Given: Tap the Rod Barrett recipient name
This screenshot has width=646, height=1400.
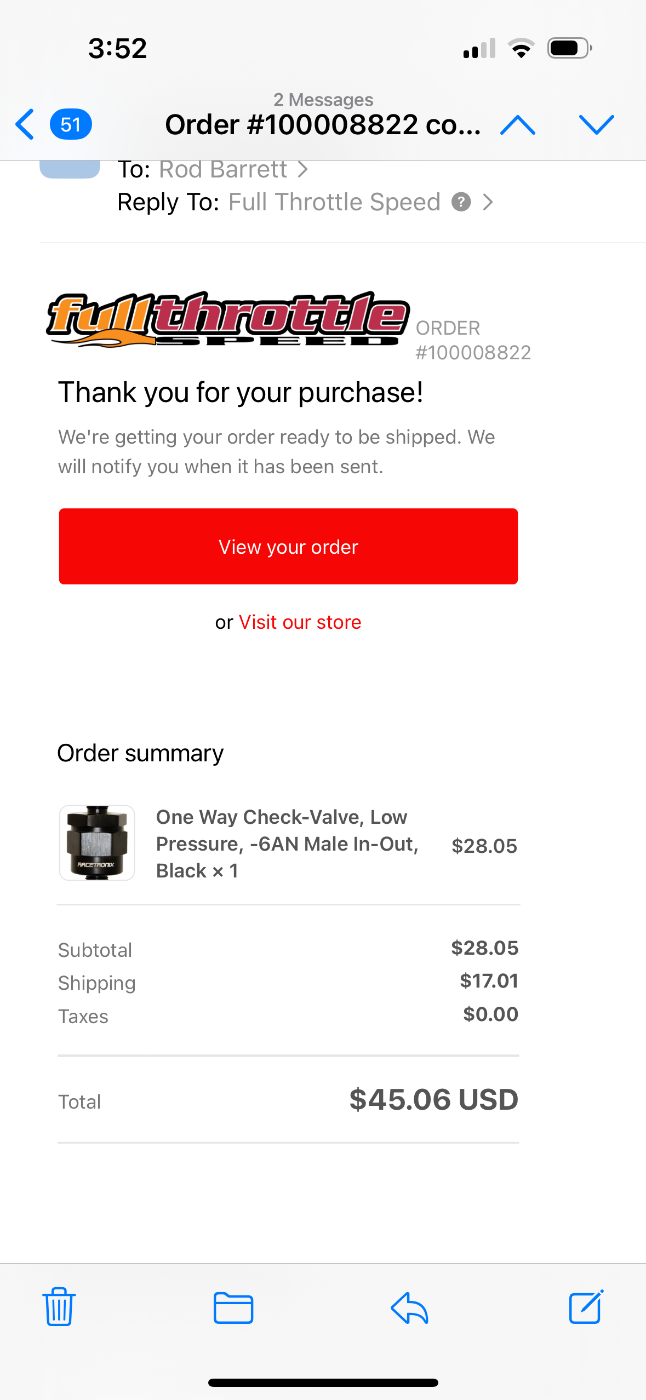Looking at the screenshot, I should pos(223,170).
